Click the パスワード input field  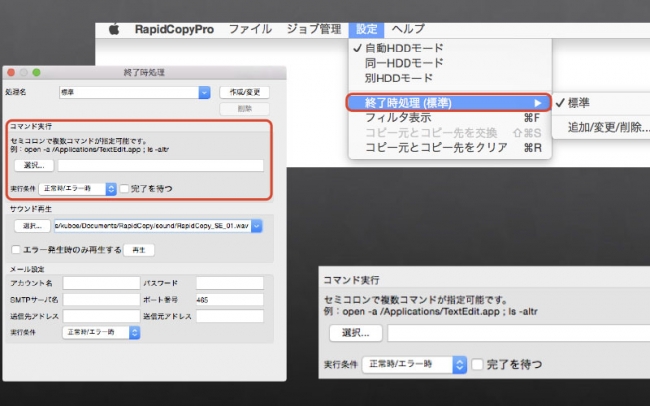[x=230, y=283]
